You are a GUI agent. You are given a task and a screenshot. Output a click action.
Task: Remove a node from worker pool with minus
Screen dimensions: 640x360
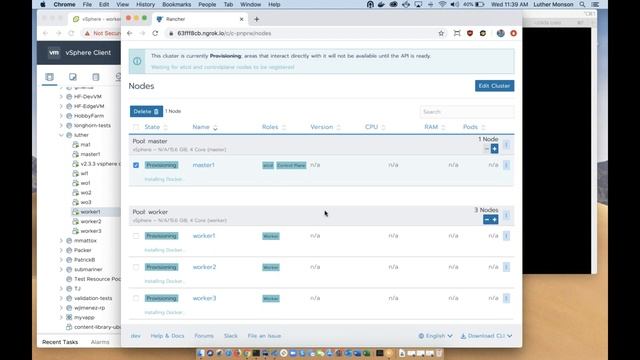487,220
